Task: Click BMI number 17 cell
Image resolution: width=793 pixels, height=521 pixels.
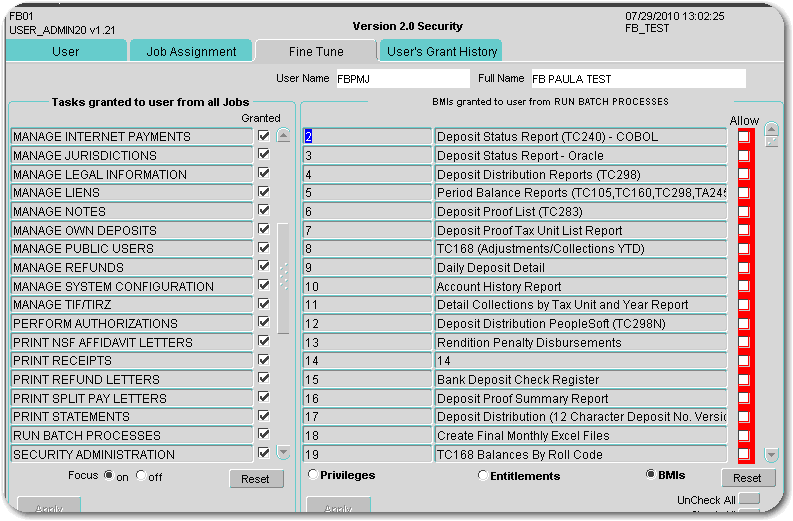Action: tap(367, 416)
